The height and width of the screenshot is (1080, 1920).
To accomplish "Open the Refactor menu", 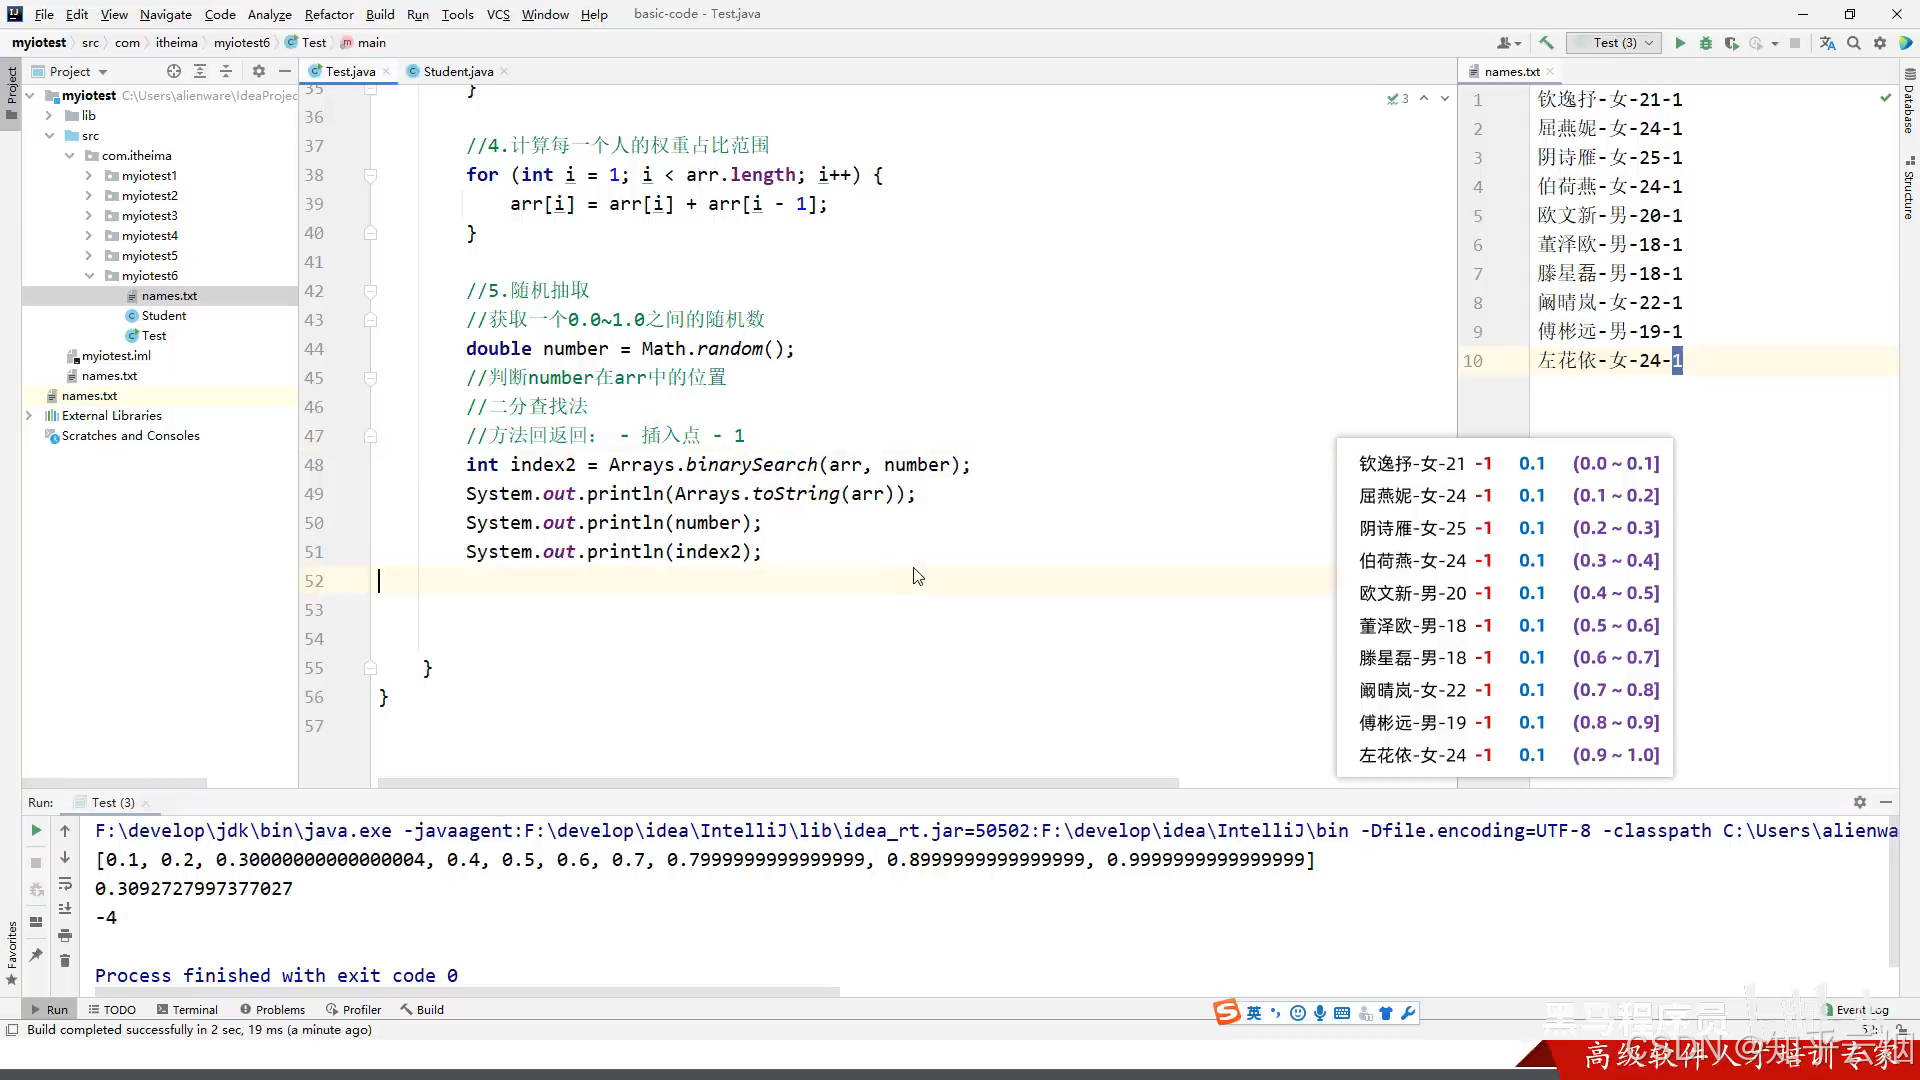I will pyautogui.click(x=329, y=14).
